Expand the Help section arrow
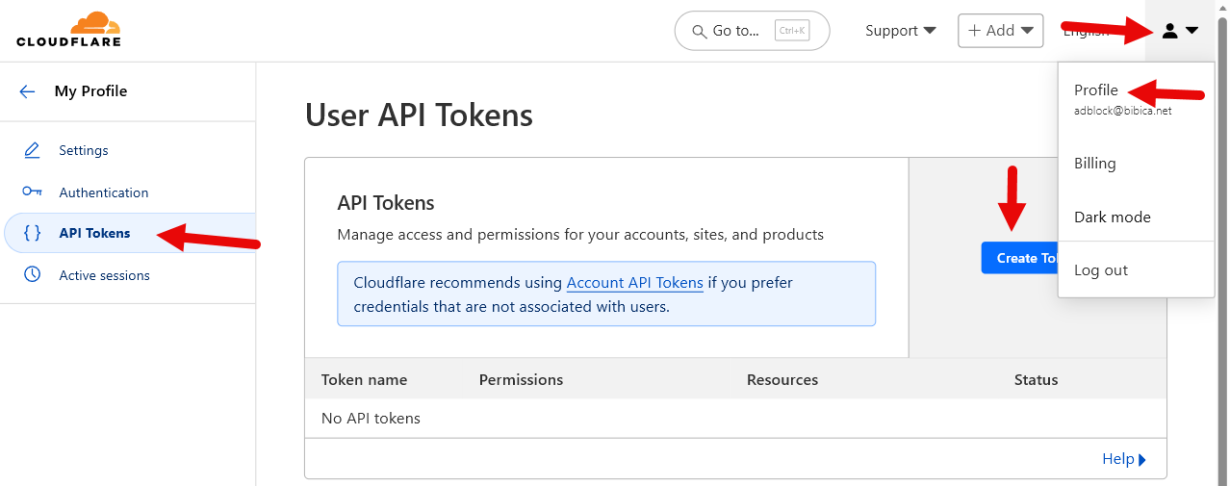1230x486 pixels. pos(1142,459)
